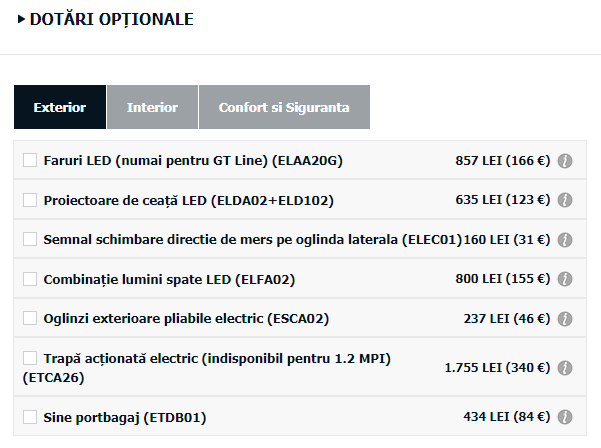
Task: Check Semnal schimbare directie option
Action: pyautogui.click(x=30, y=239)
